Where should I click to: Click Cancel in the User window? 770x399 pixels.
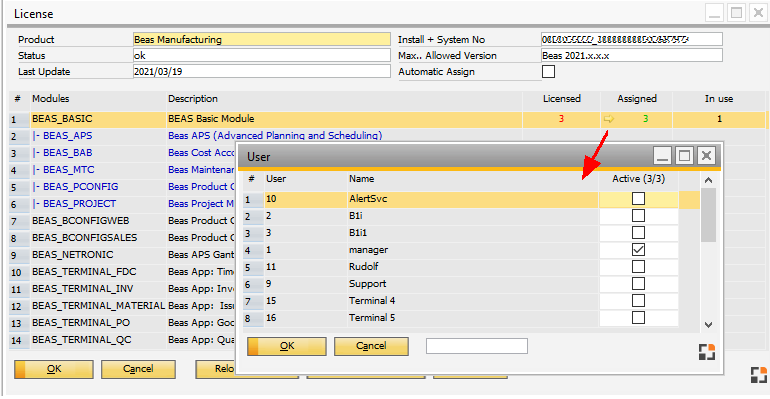pos(371,346)
